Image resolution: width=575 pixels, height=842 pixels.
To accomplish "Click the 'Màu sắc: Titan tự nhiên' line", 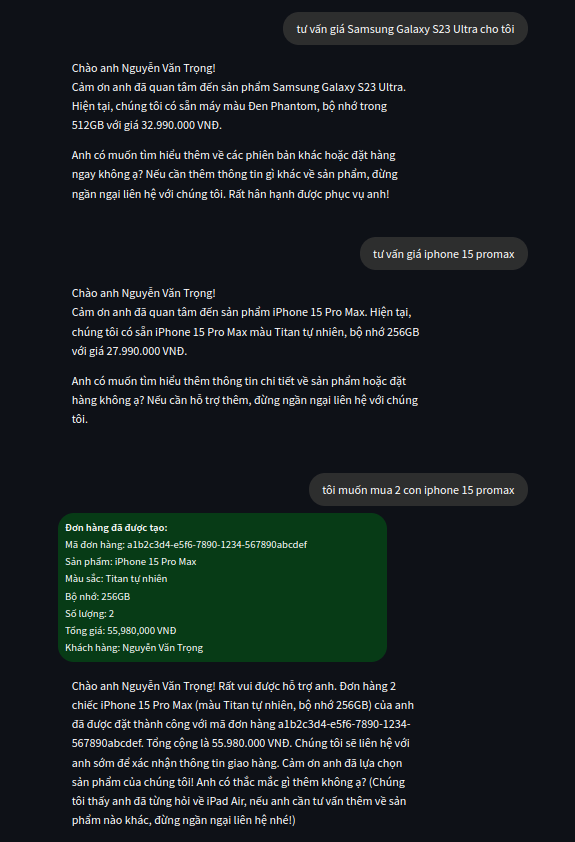I will pyautogui.click(x=117, y=579).
